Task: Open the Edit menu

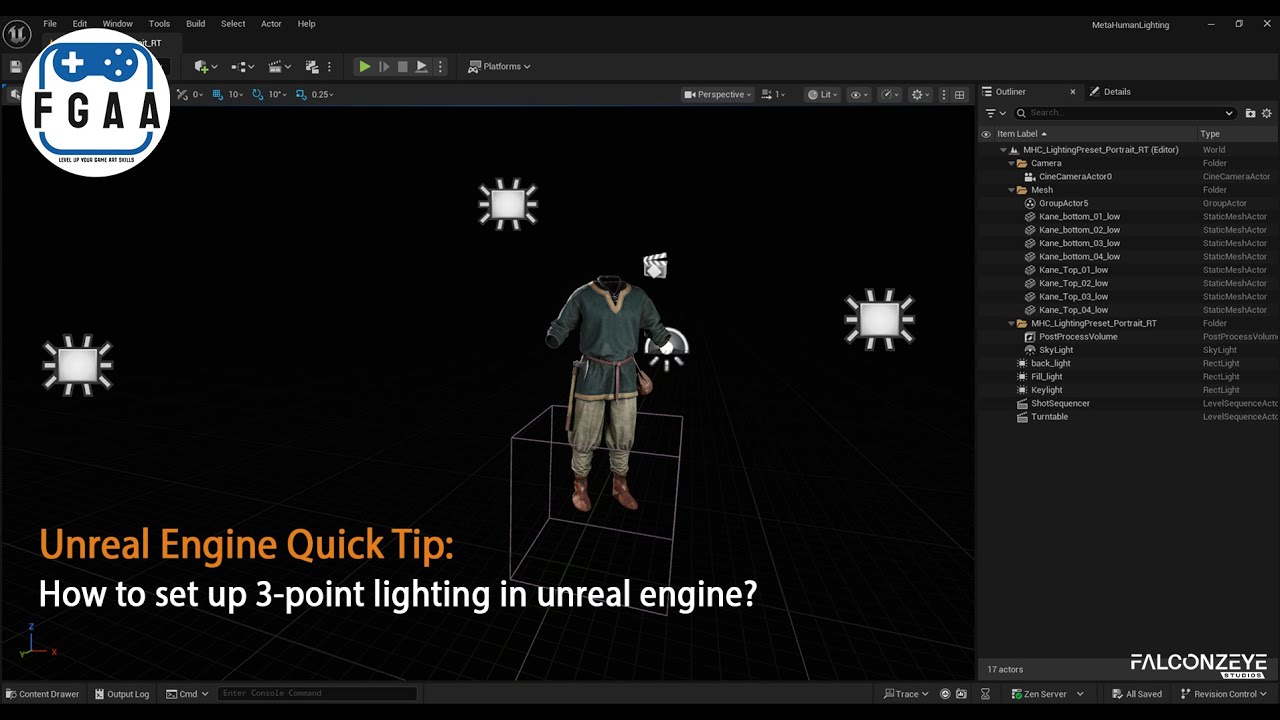Action: point(80,24)
